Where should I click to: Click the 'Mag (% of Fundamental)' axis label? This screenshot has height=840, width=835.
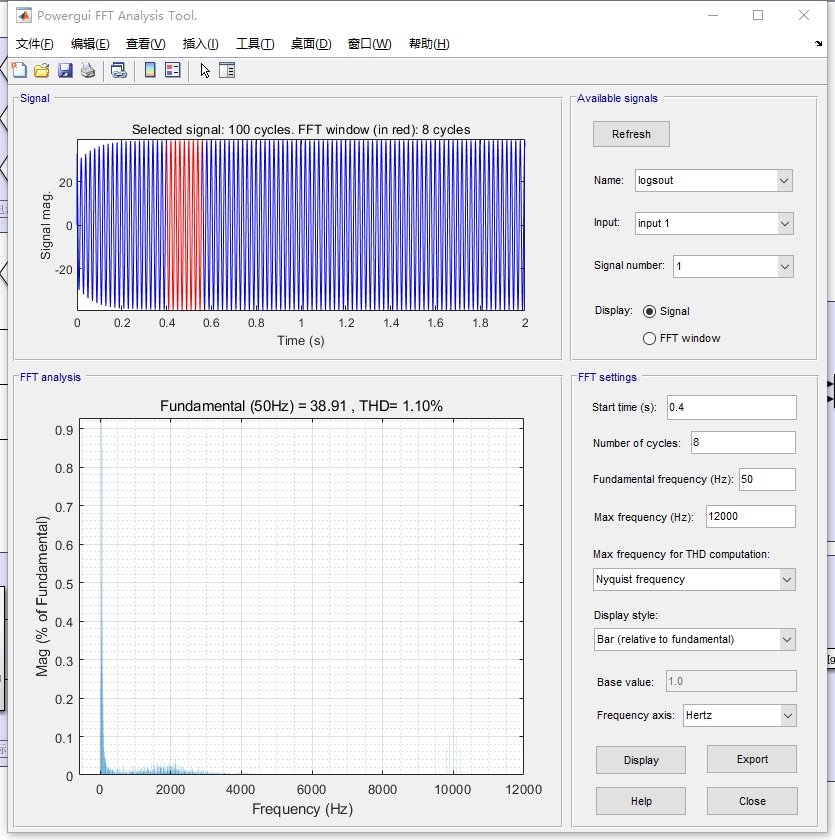coord(42,596)
